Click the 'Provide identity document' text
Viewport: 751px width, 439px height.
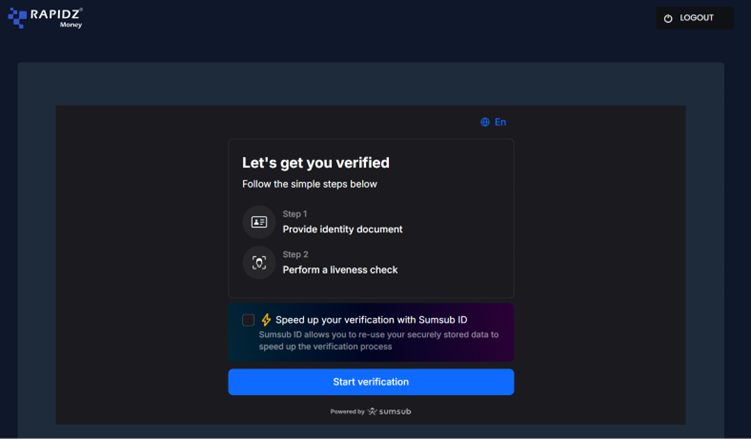342,229
